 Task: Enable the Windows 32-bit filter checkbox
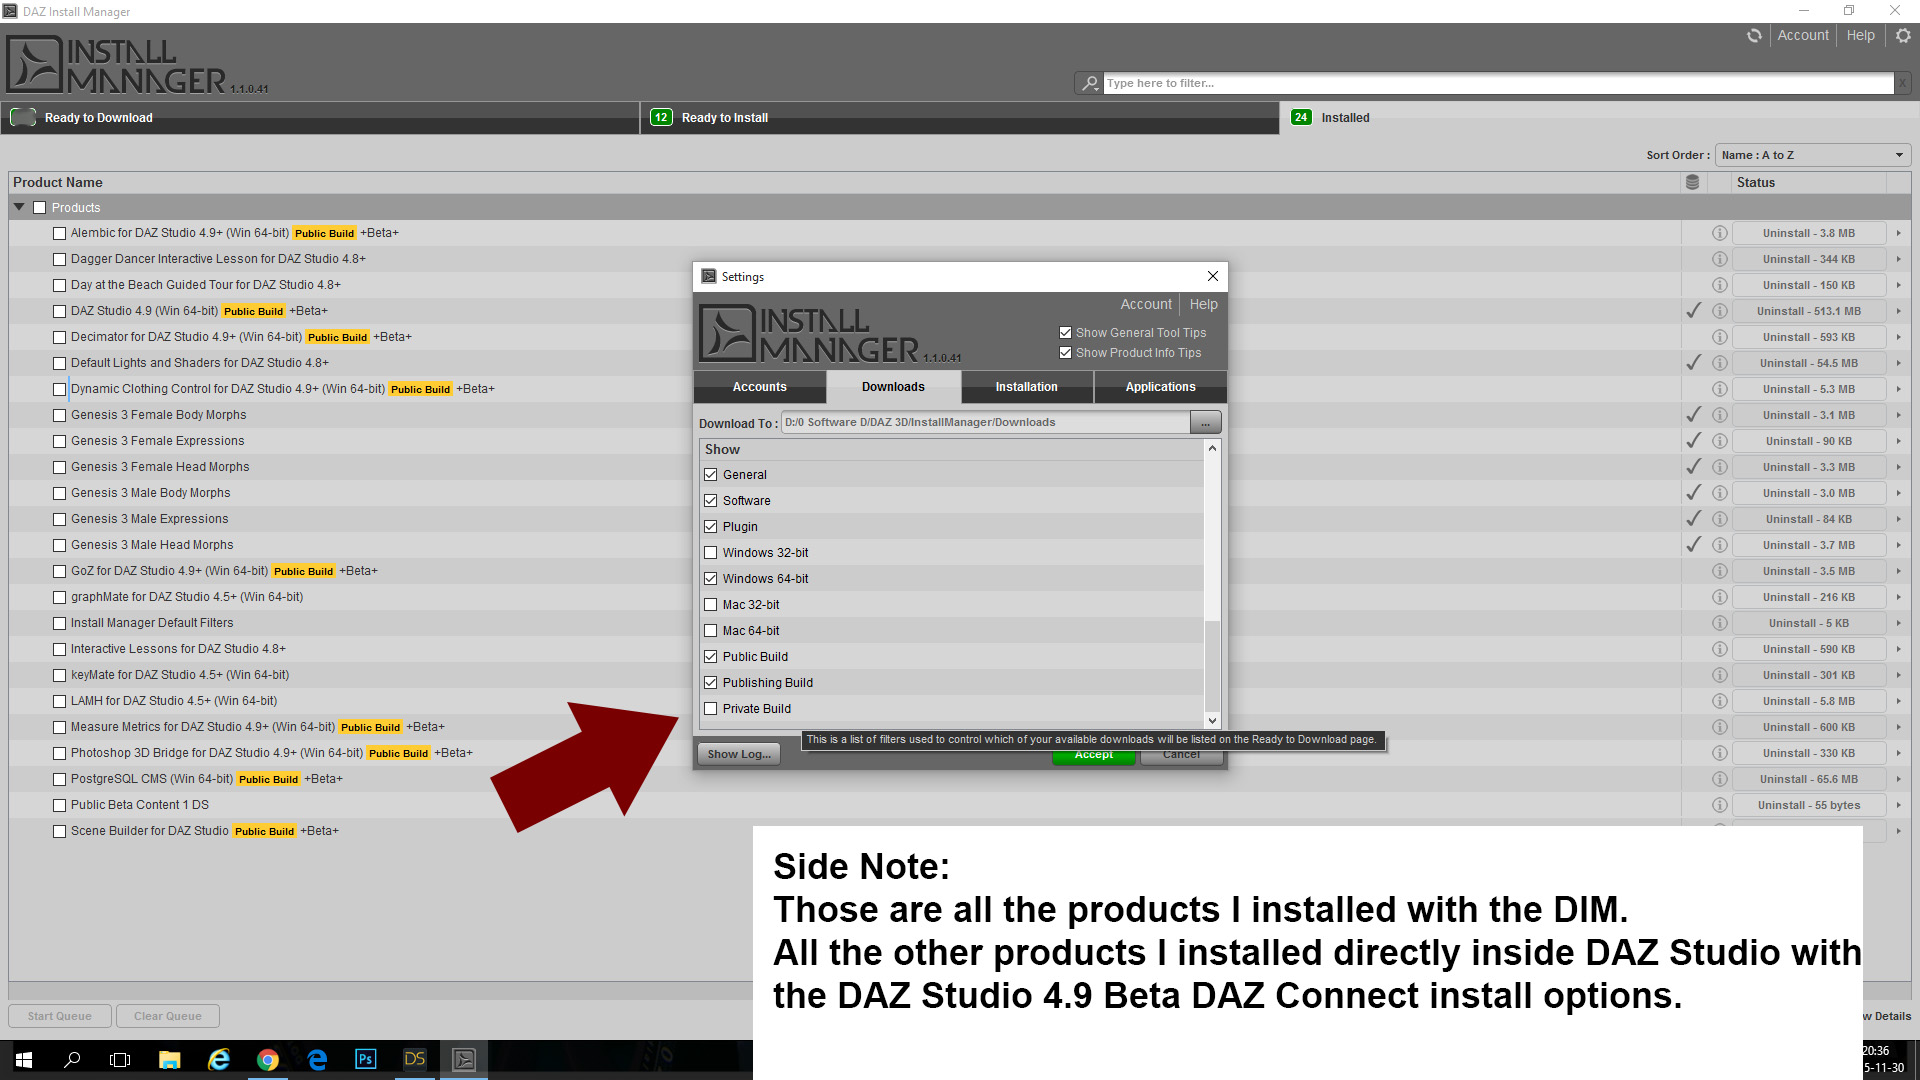pos(711,553)
